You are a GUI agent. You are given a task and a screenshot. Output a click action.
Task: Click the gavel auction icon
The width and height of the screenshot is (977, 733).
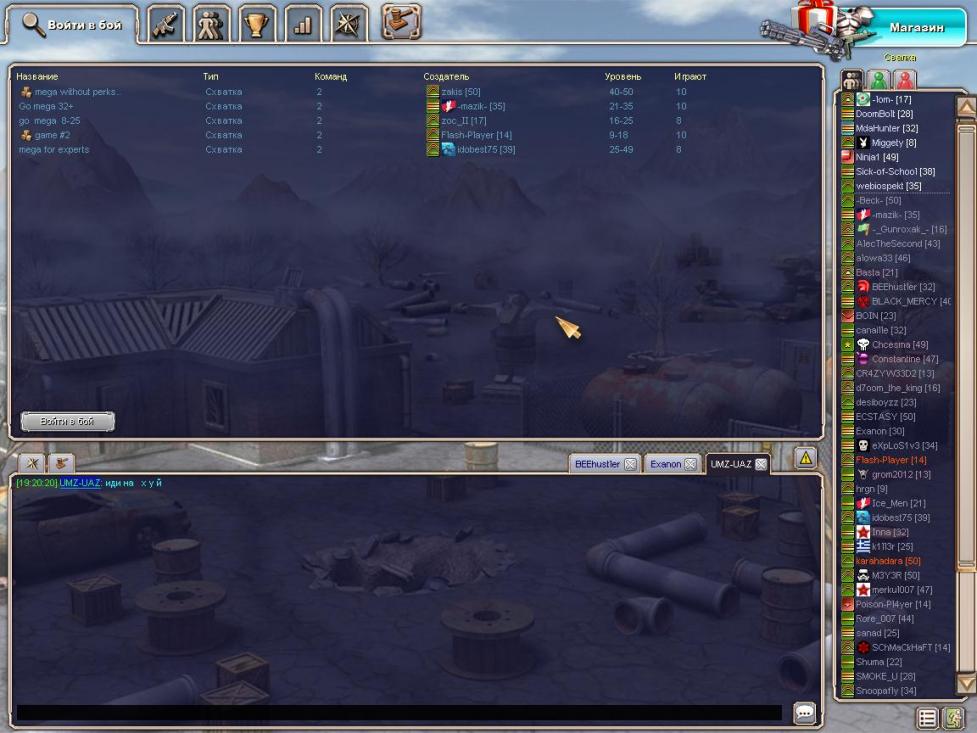click(x=401, y=22)
